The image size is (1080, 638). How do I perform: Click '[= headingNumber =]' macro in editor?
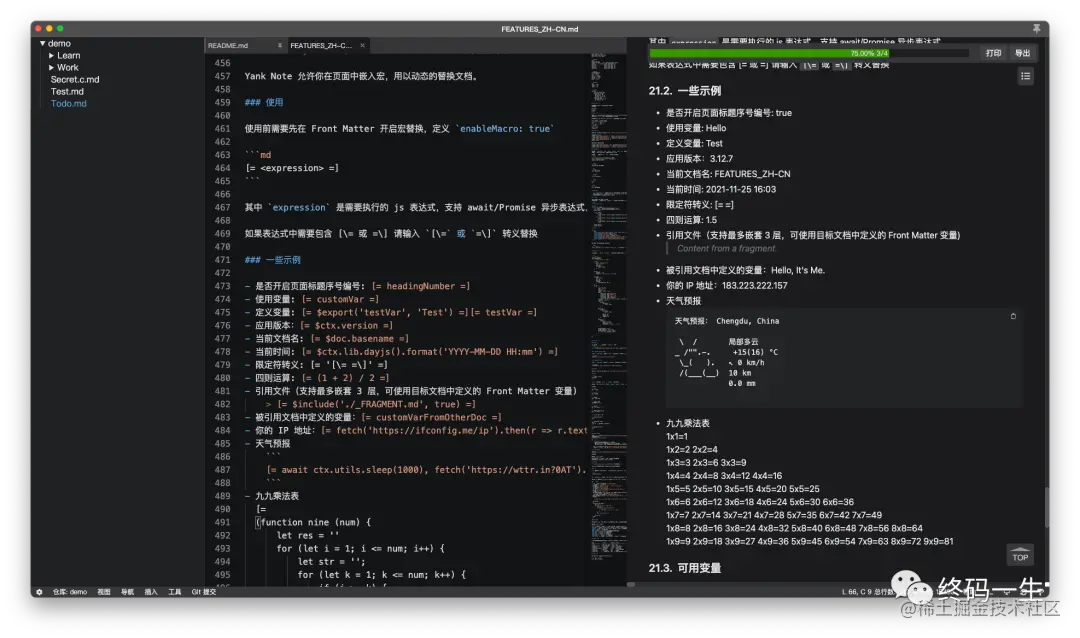[x=421, y=286]
